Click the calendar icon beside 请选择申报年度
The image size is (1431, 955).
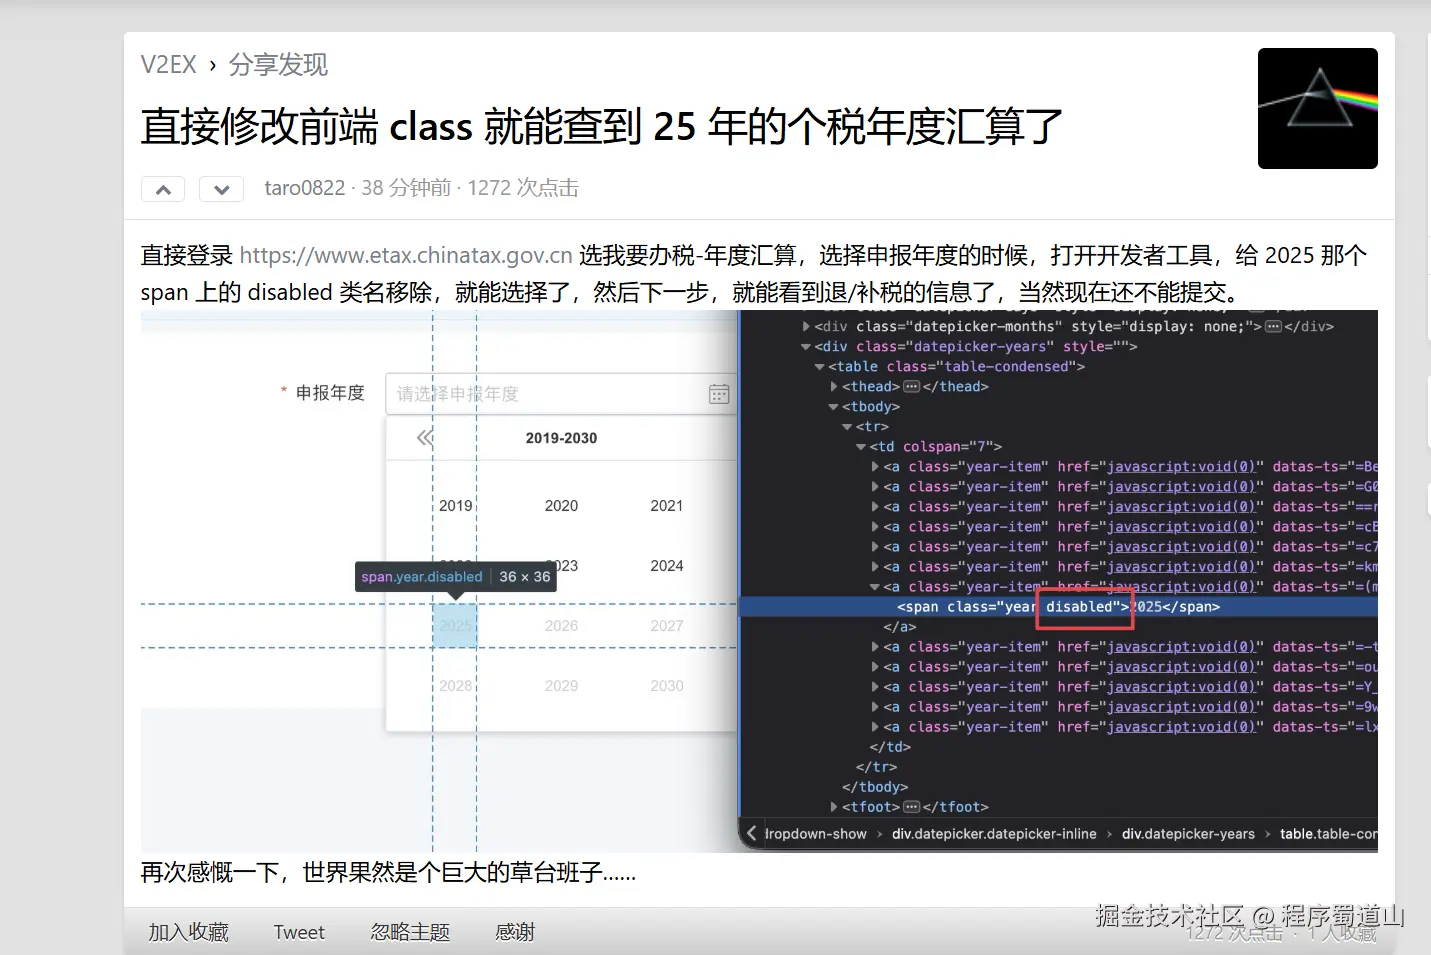[x=718, y=393]
